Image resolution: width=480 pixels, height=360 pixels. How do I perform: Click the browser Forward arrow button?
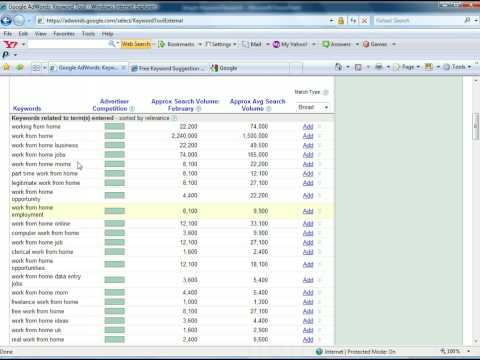click(19, 21)
